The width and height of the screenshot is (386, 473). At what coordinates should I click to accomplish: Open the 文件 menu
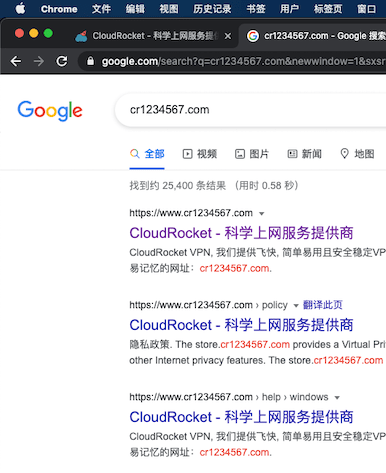[x=102, y=9]
